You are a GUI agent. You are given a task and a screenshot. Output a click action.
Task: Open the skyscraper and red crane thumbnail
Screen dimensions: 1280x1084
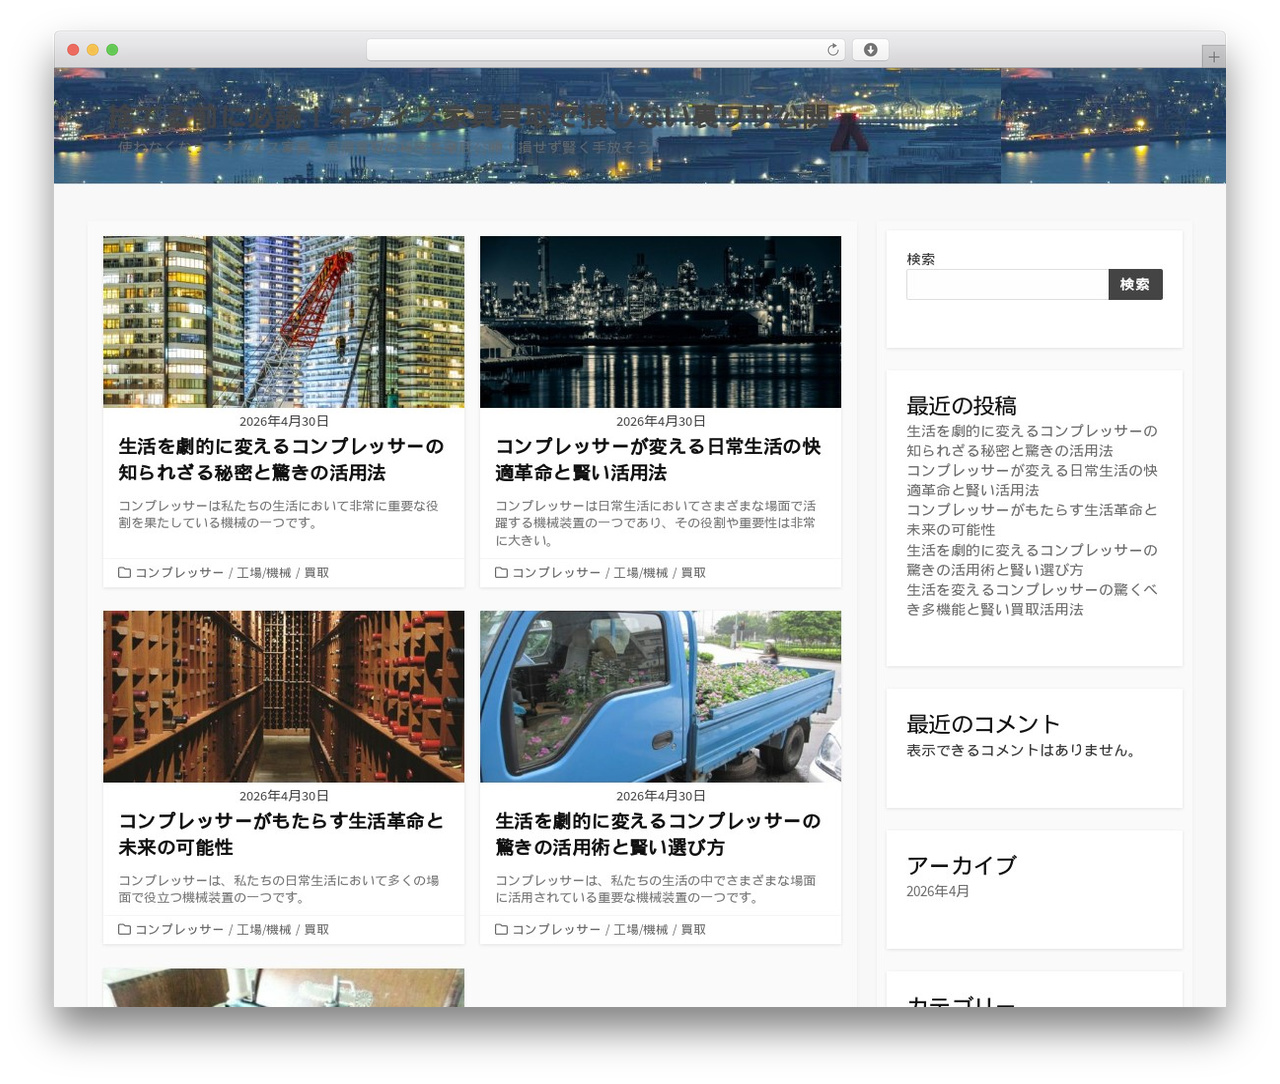tap(283, 322)
